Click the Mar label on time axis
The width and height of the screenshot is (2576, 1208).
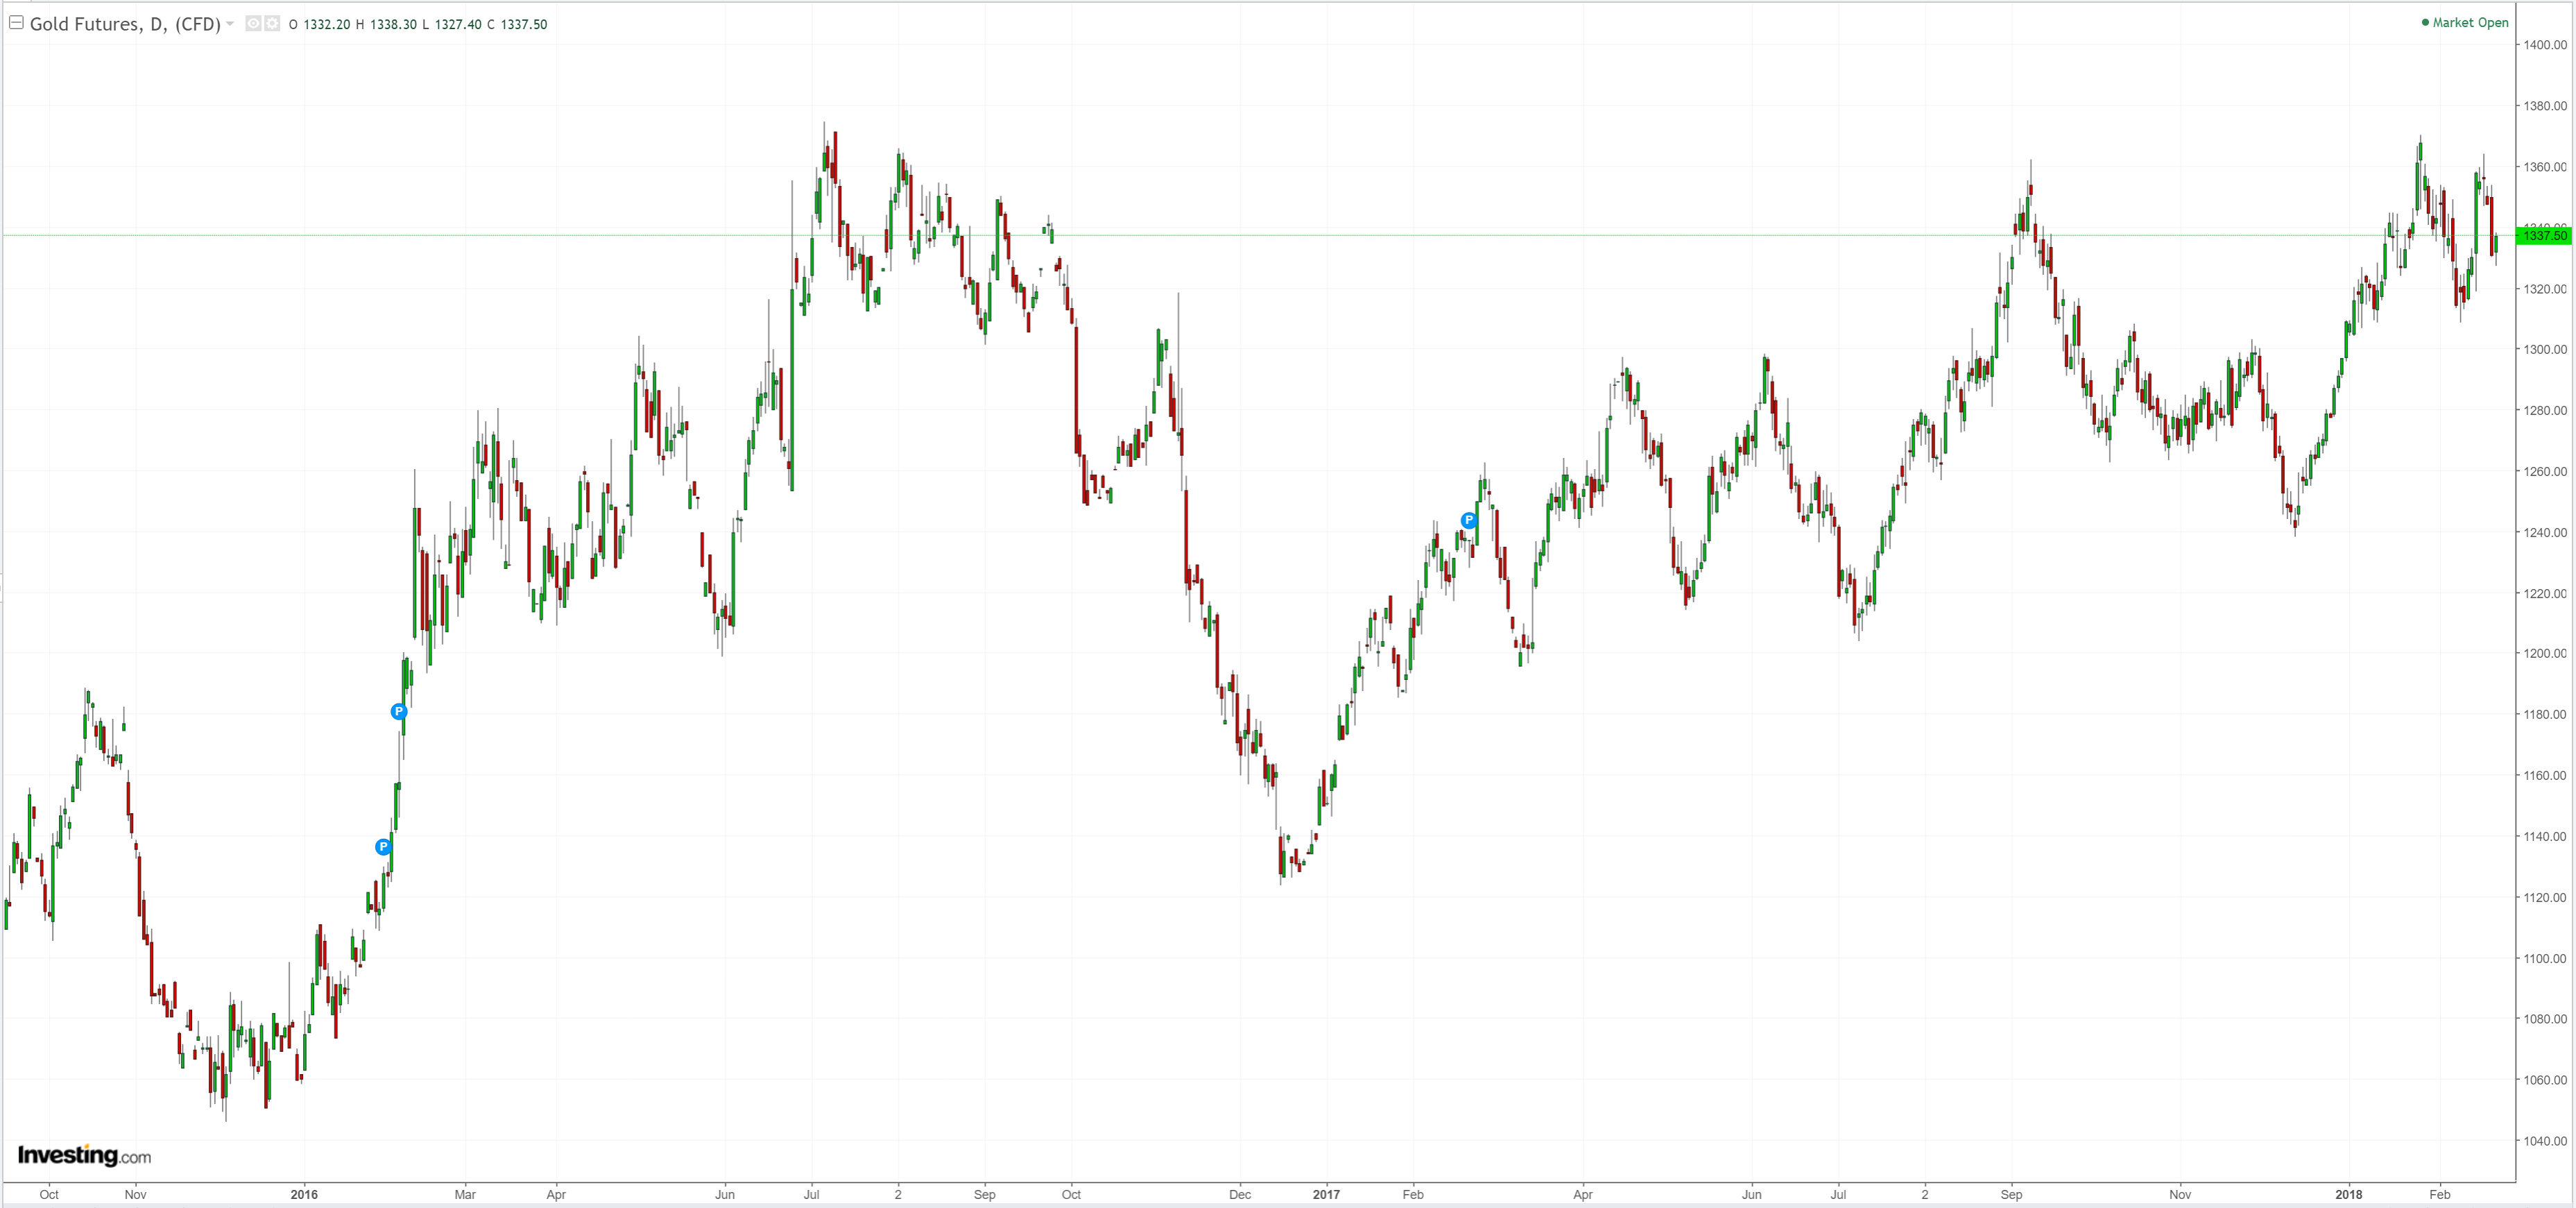click(x=465, y=1194)
